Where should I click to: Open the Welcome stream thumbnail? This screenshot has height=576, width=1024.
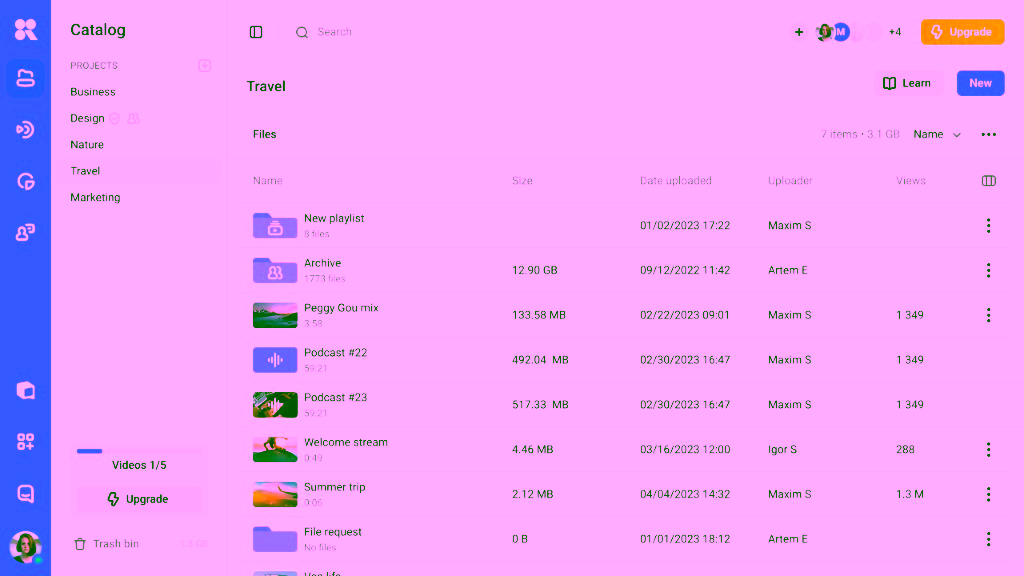pyautogui.click(x=275, y=449)
